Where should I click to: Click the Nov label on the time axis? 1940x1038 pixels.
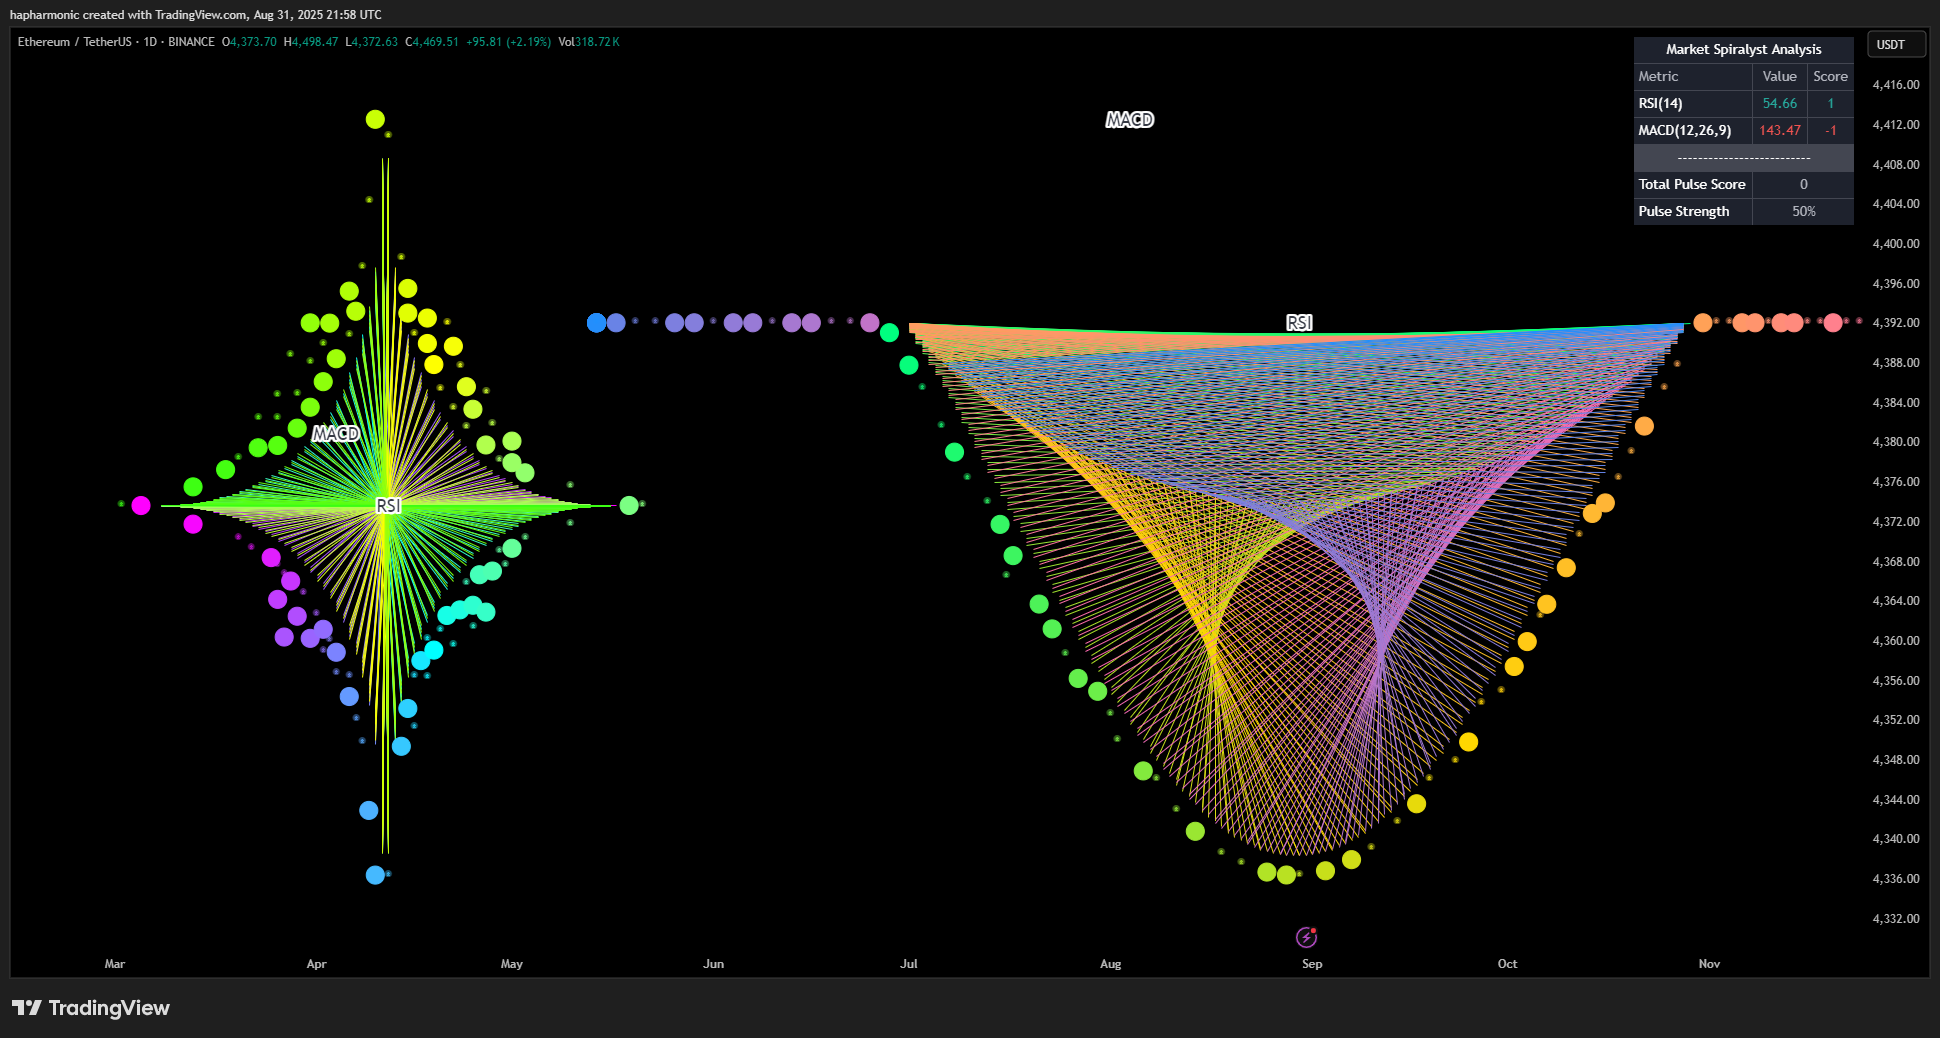pyautogui.click(x=1709, y=964)
